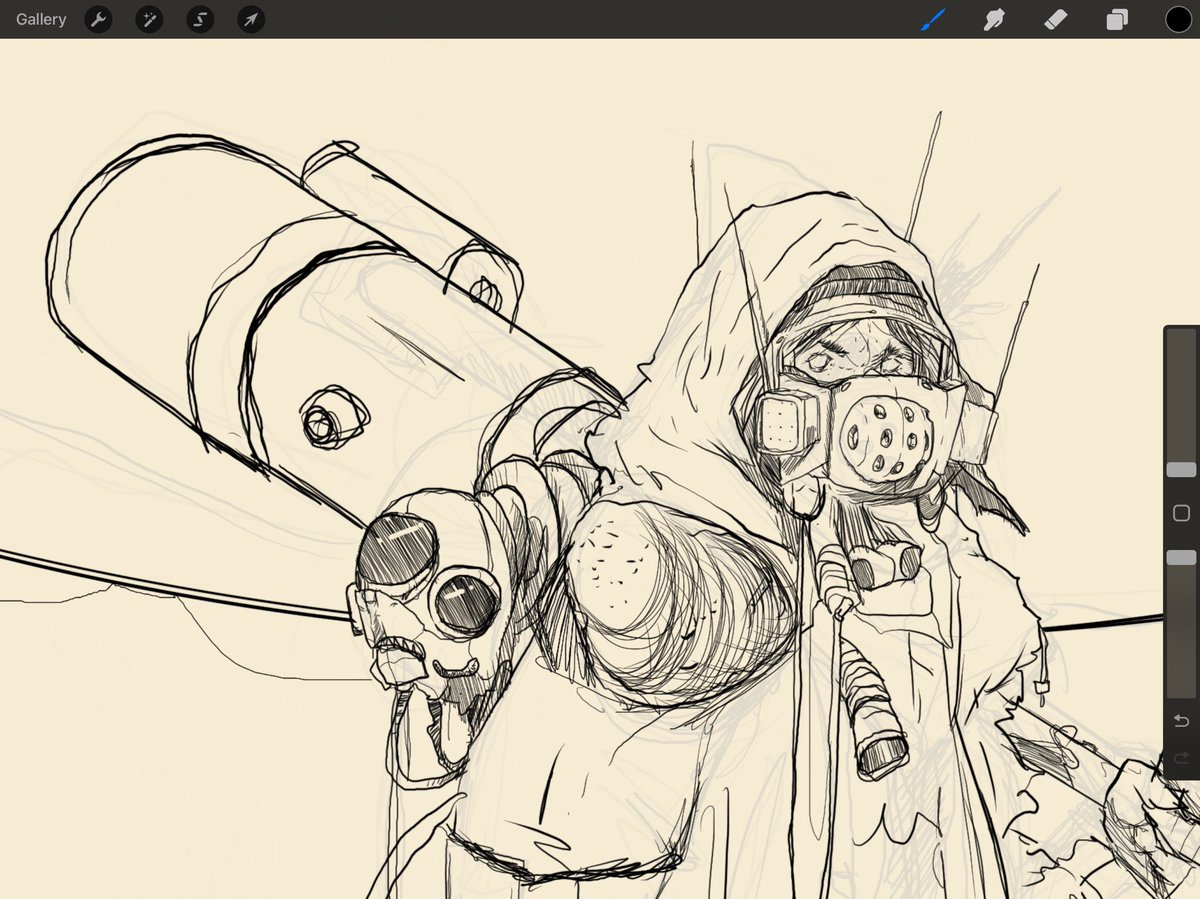Undo the last stroke with the Undo arrow

pos(1180,719)
